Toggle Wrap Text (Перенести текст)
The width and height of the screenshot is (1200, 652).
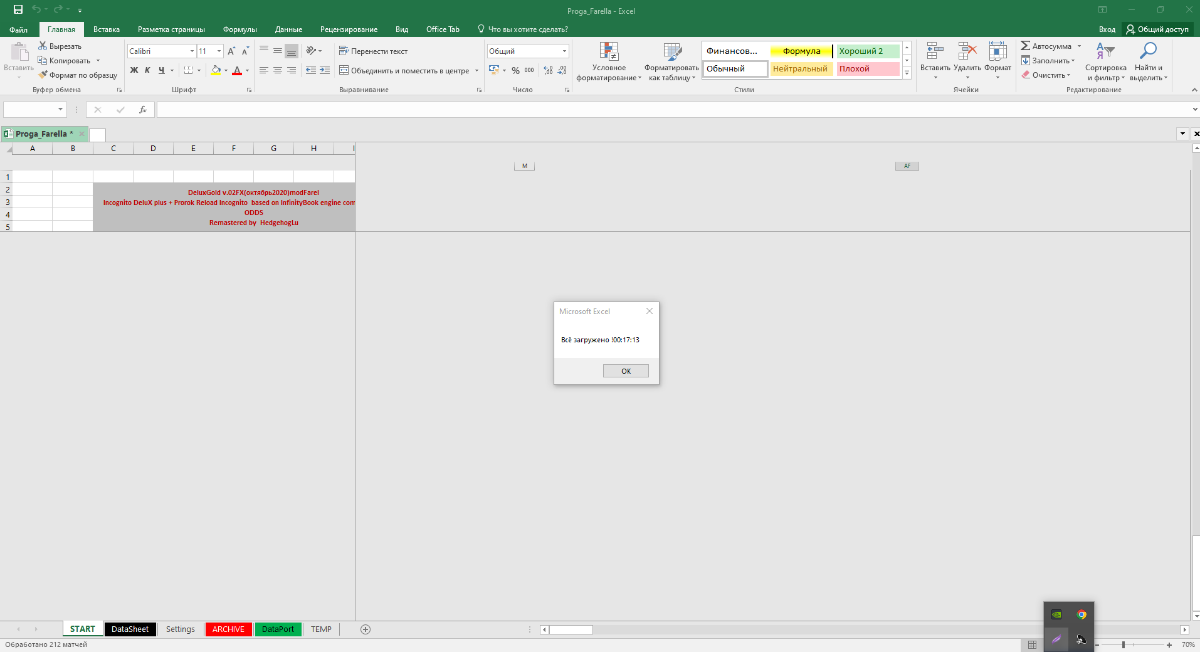(373, 50)
